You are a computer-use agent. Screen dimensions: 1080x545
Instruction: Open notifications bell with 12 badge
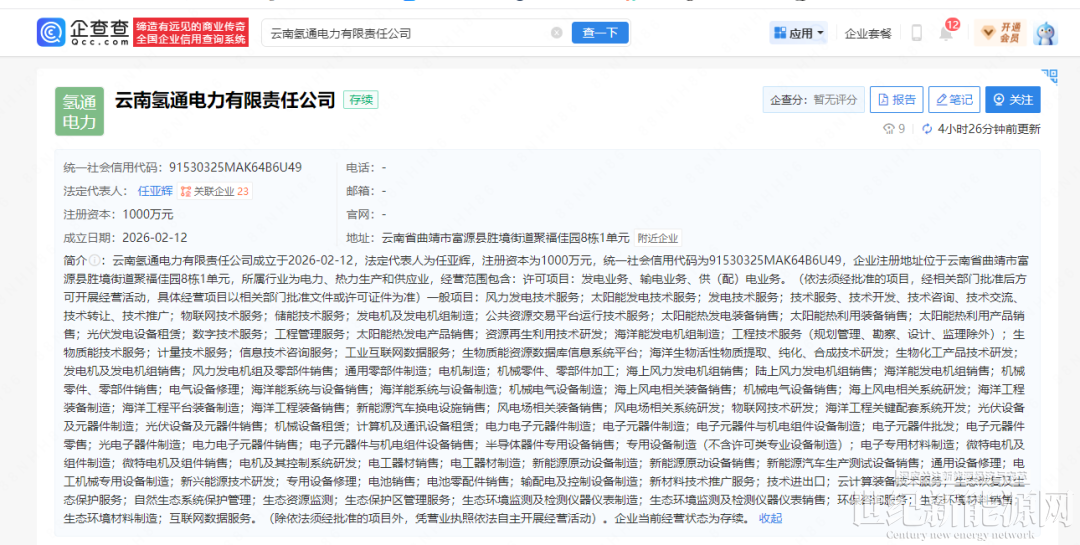point(945,33)
